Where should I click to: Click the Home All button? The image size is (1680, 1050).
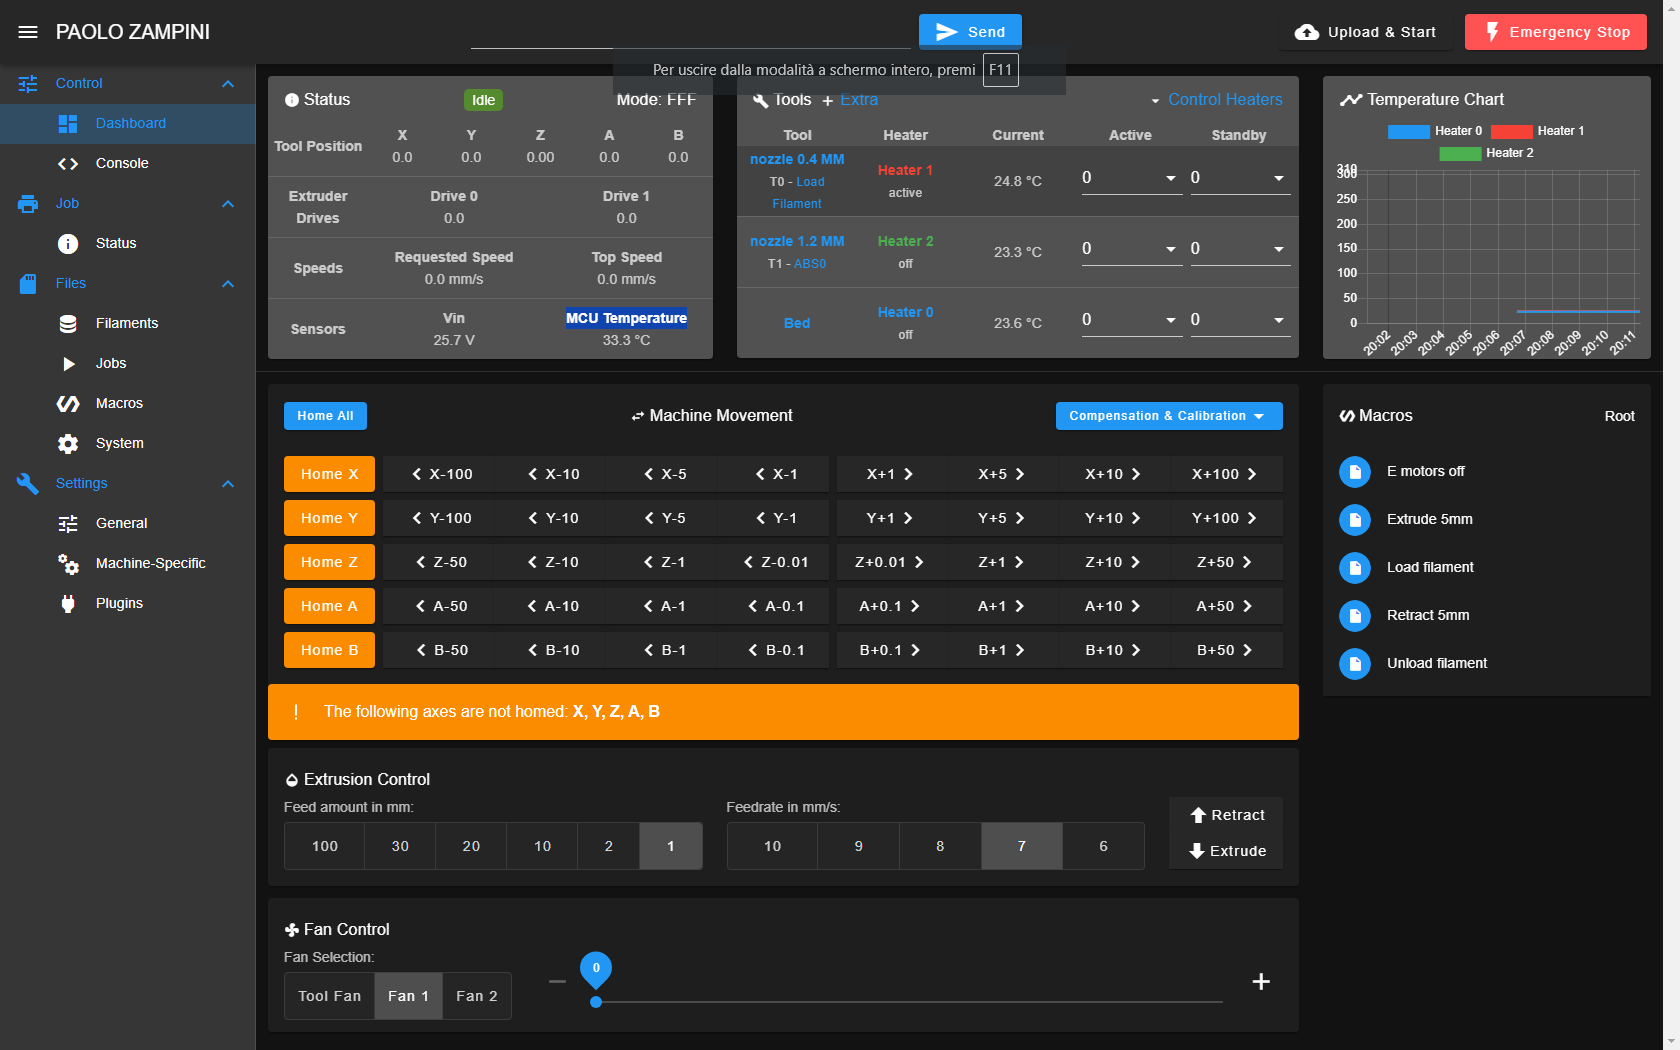click(x=325, y=416)
